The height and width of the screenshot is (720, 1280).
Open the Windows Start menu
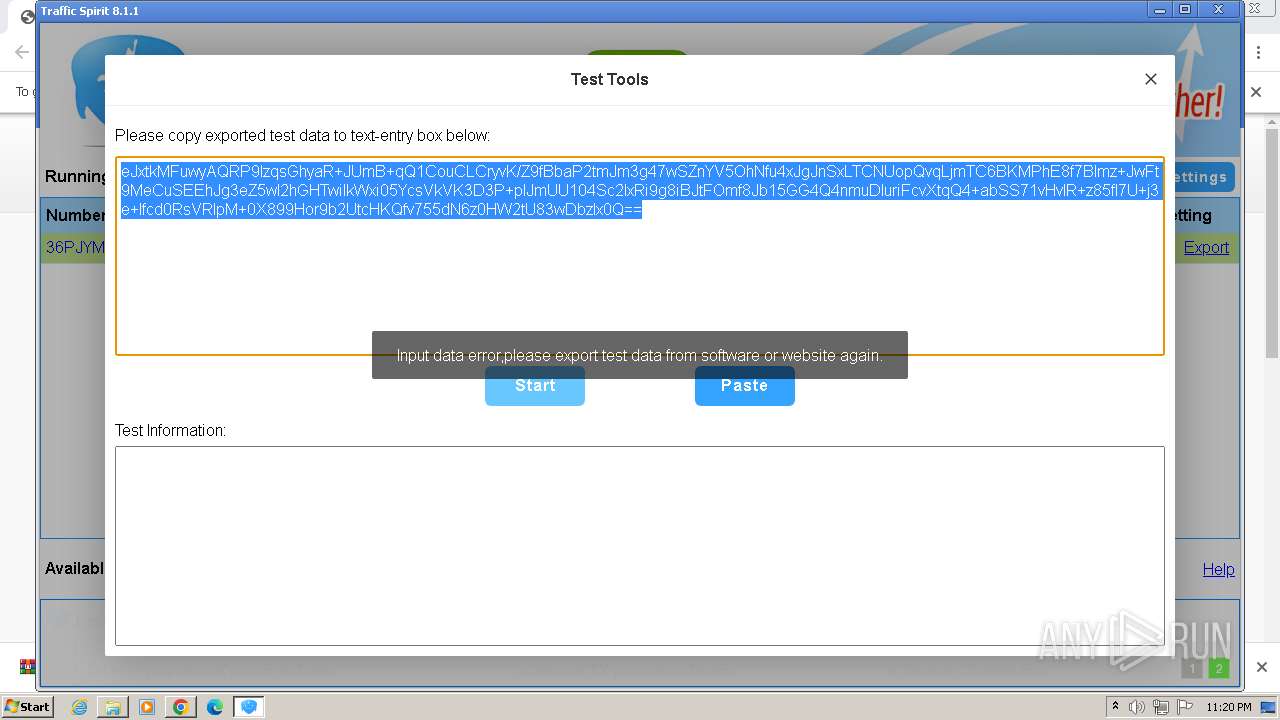[x=27, y=706]
